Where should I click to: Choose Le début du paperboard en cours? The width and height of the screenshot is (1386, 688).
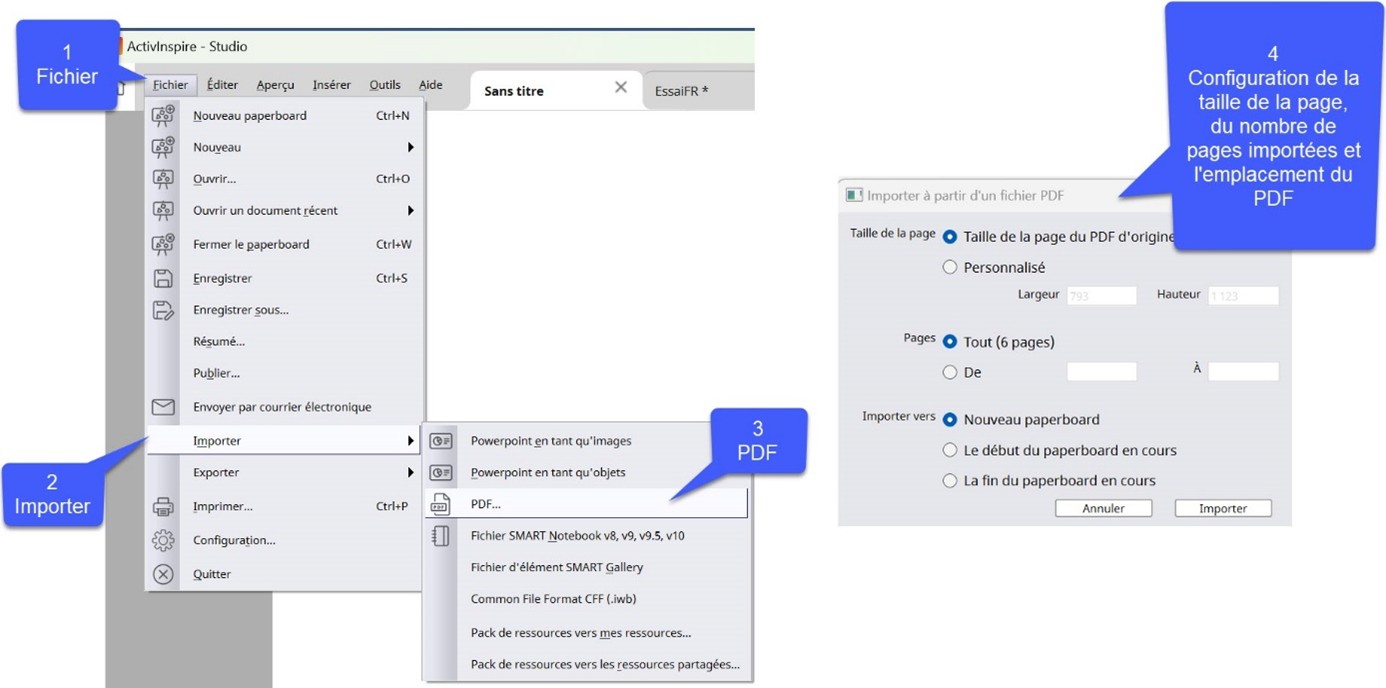click(x=950, y=450)
